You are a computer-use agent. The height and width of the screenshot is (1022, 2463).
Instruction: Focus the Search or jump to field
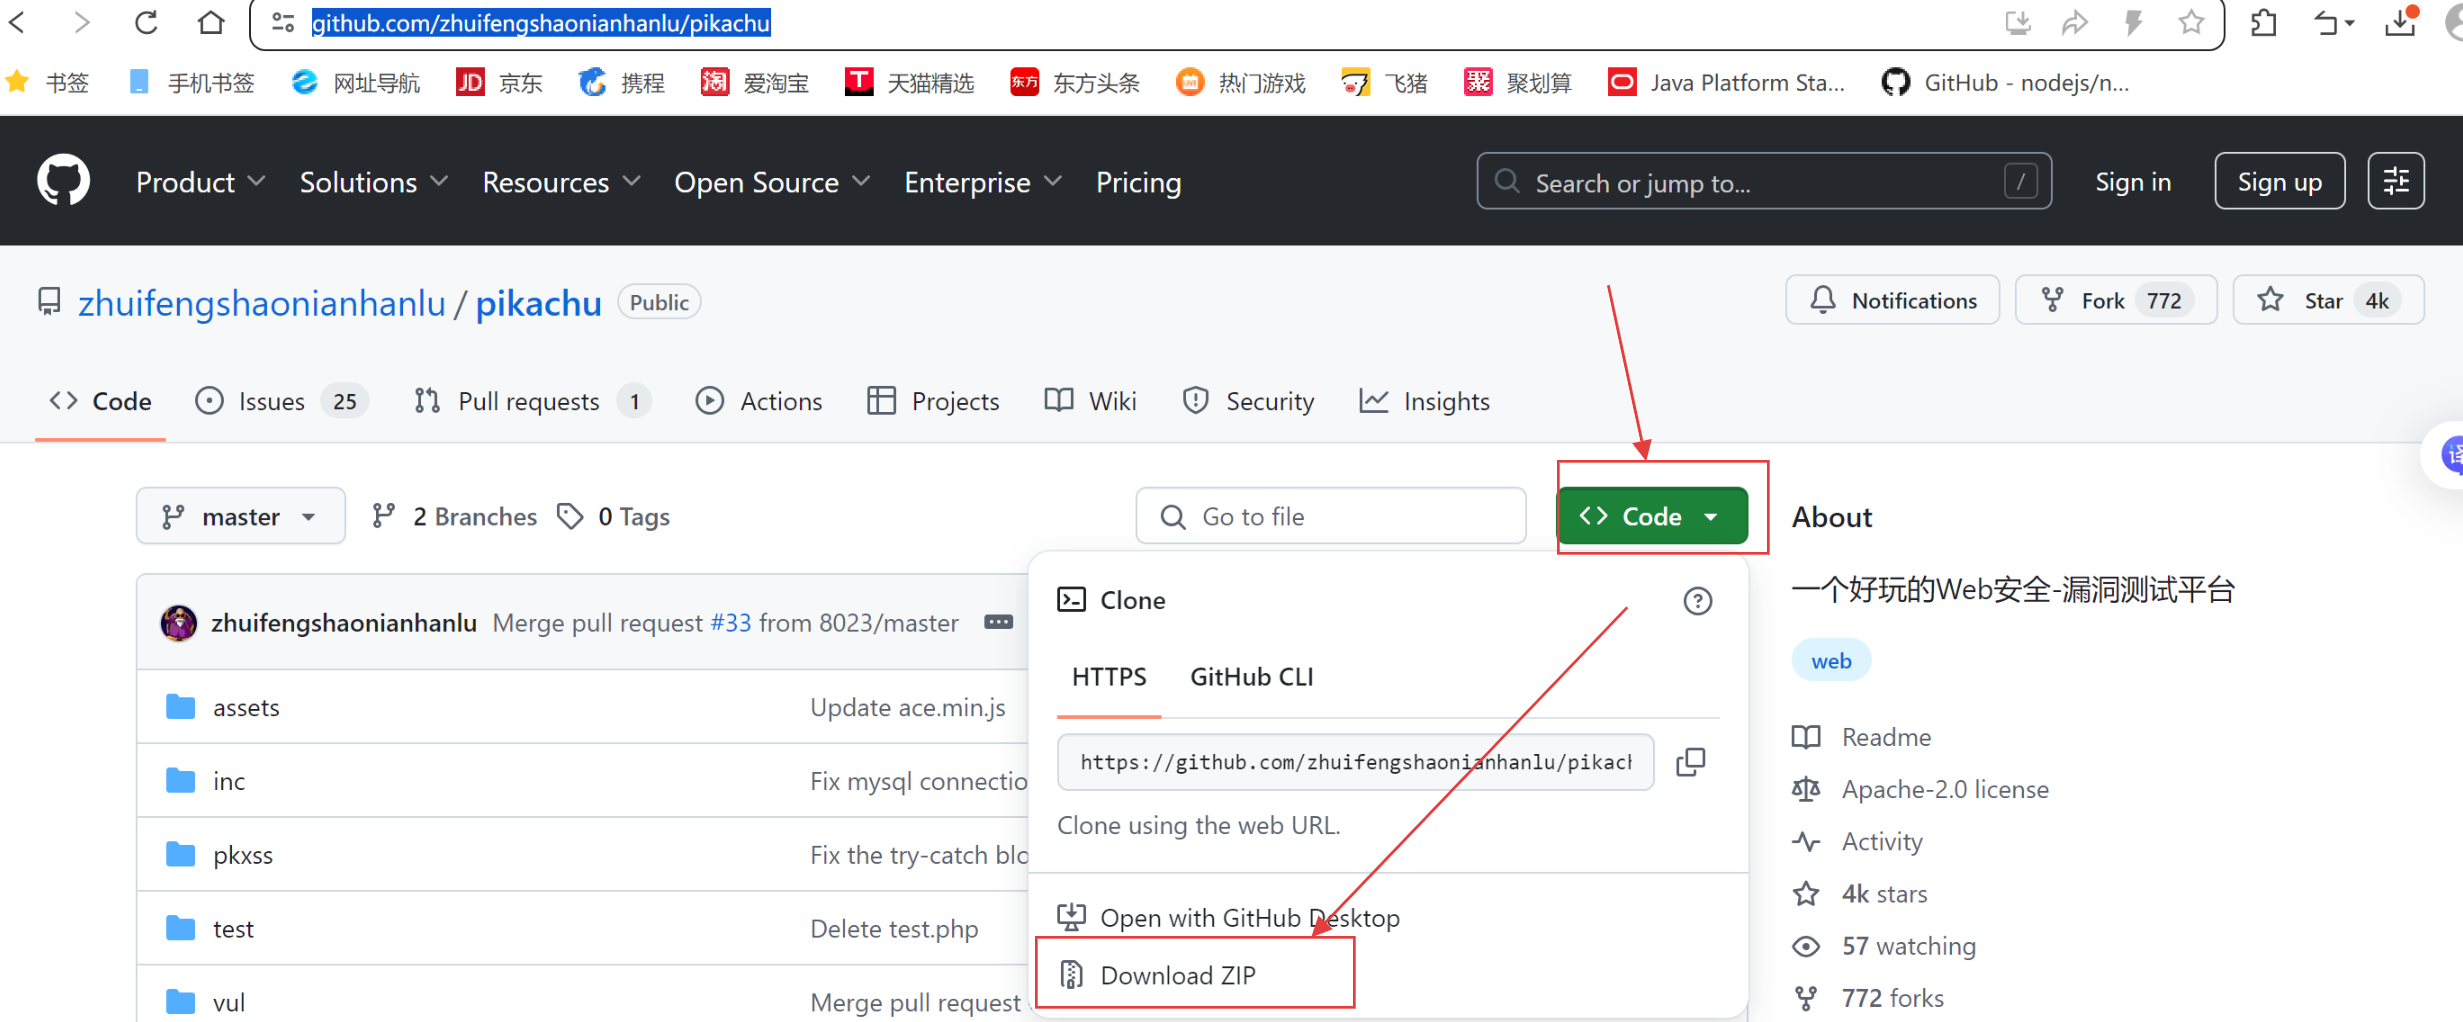click(1764, 182)
